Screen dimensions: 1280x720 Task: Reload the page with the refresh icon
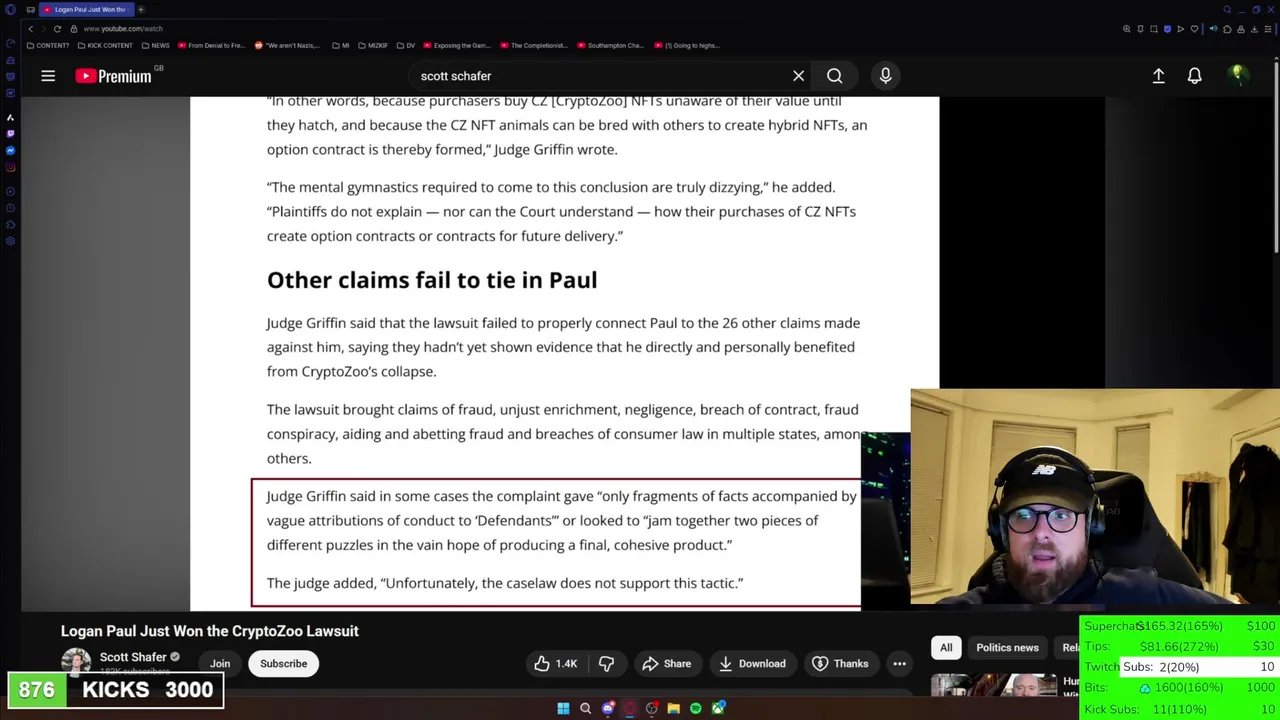[57, 29]
